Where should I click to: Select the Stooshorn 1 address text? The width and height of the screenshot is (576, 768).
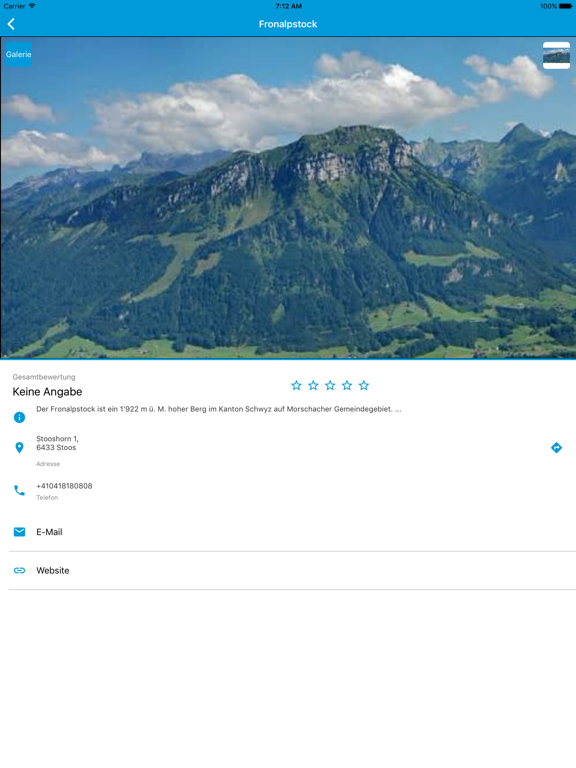[57, 443]
